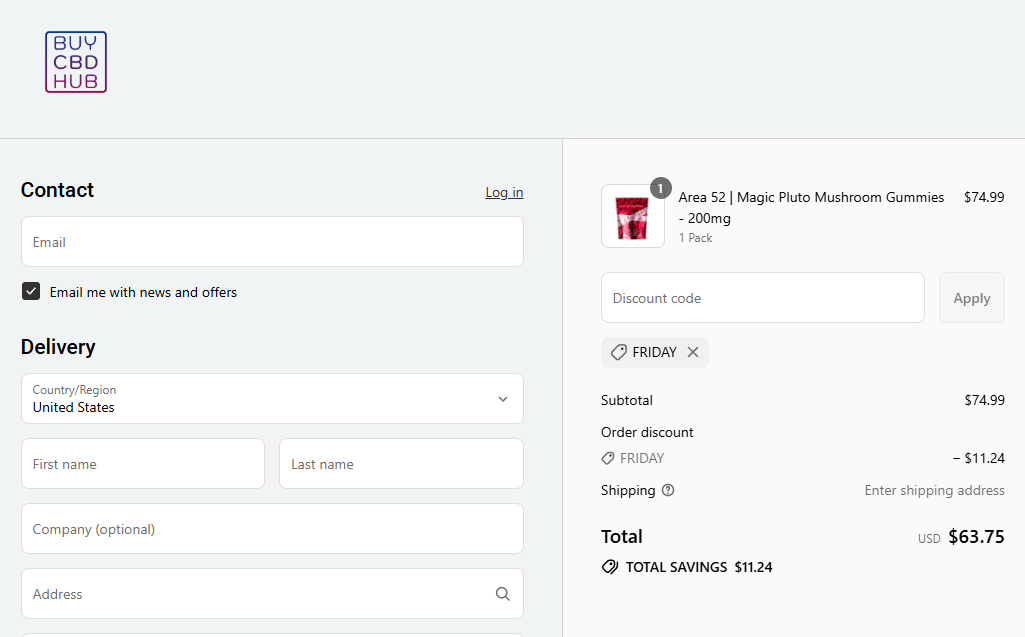The height and width of the screenshot is (637, 1025).
Task: Uncheck Email me with news and offers
Action: (31, 291)
